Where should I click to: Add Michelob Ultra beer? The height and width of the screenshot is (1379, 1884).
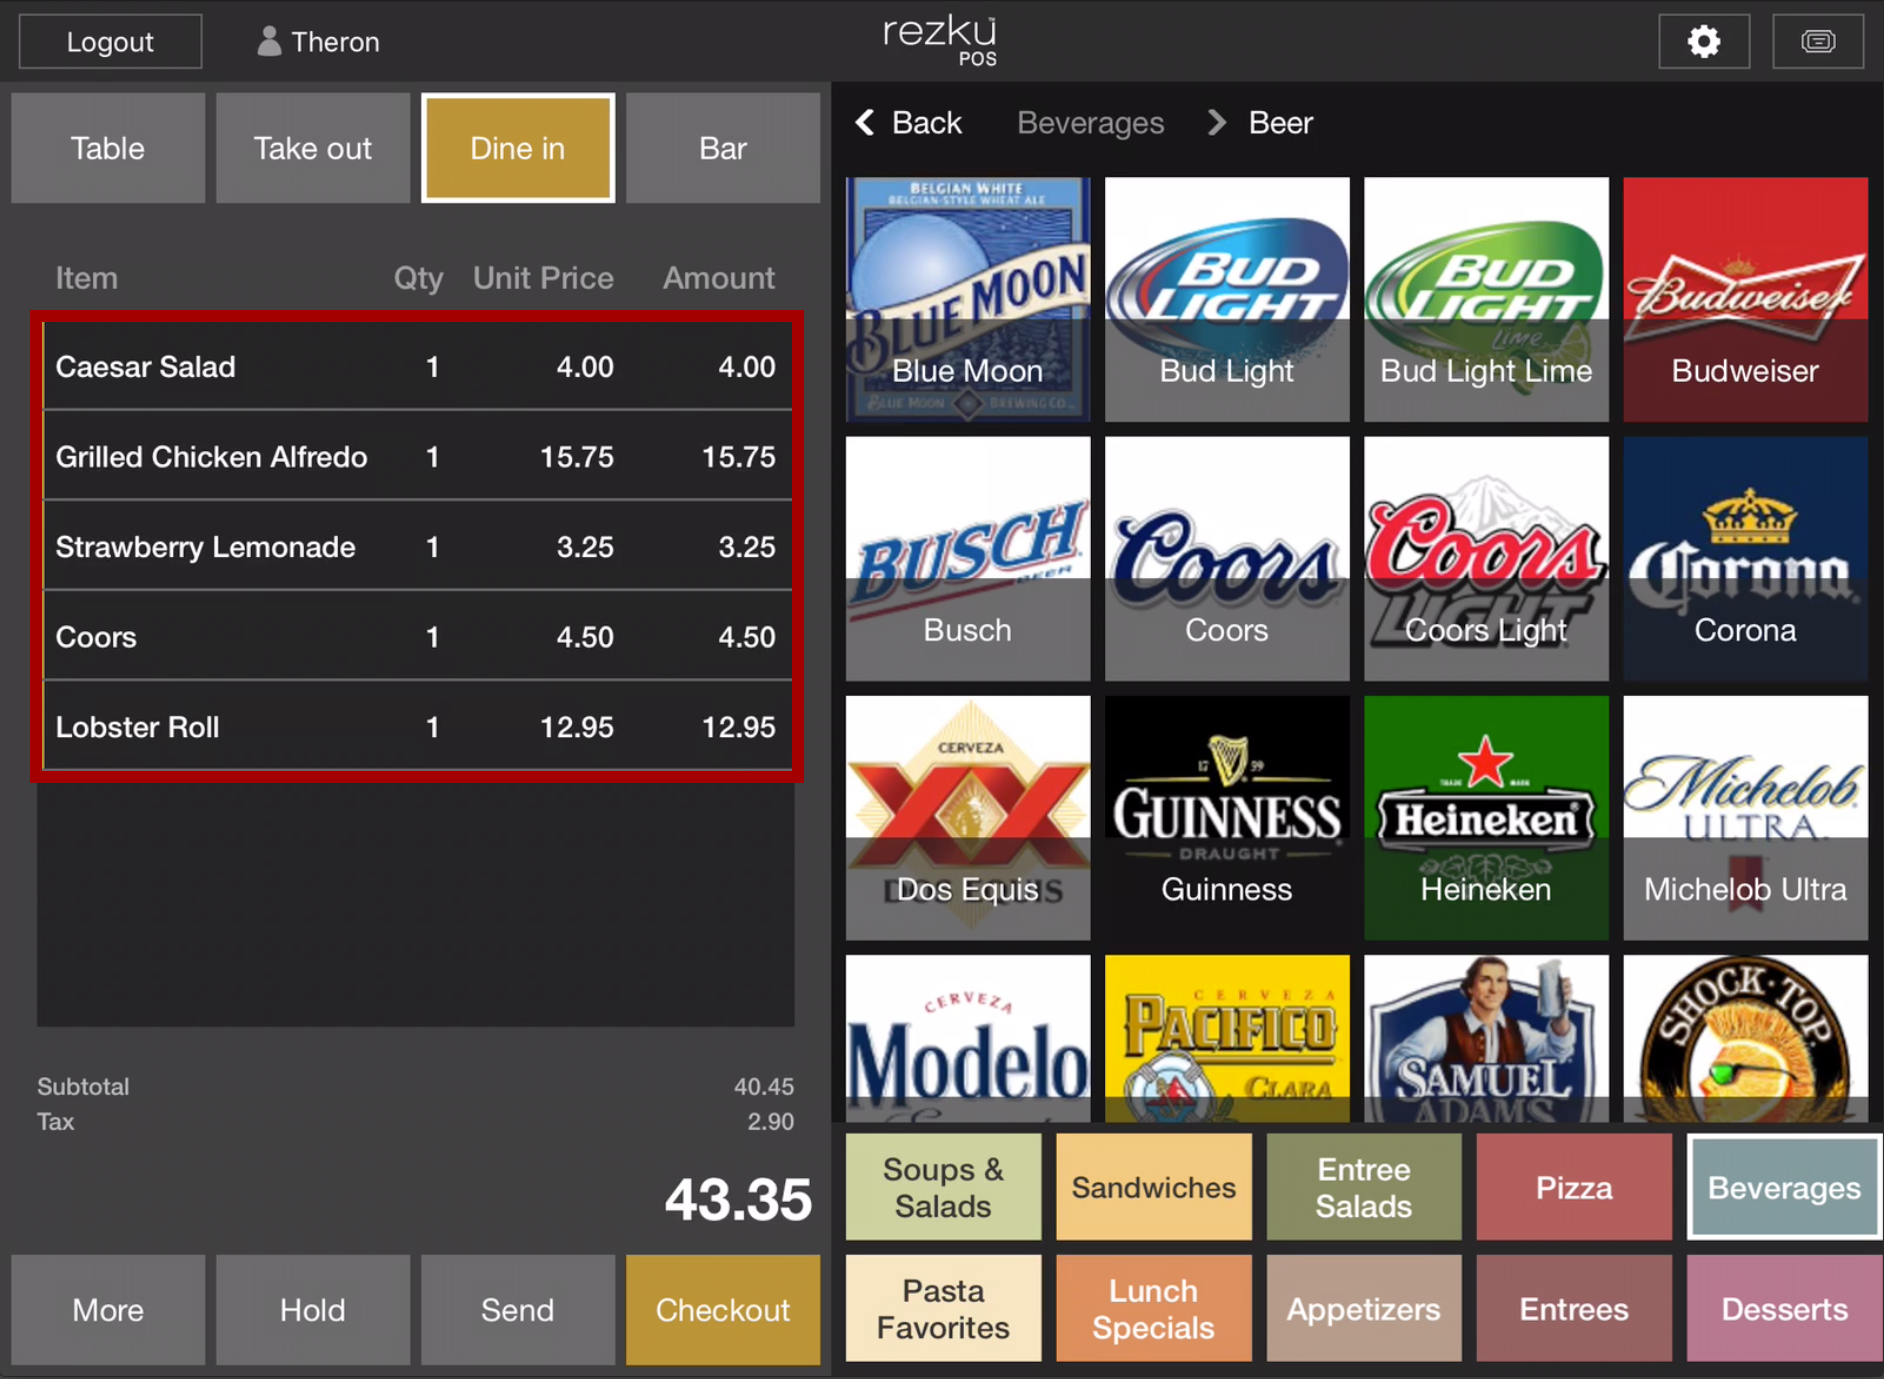[1745, 817]
